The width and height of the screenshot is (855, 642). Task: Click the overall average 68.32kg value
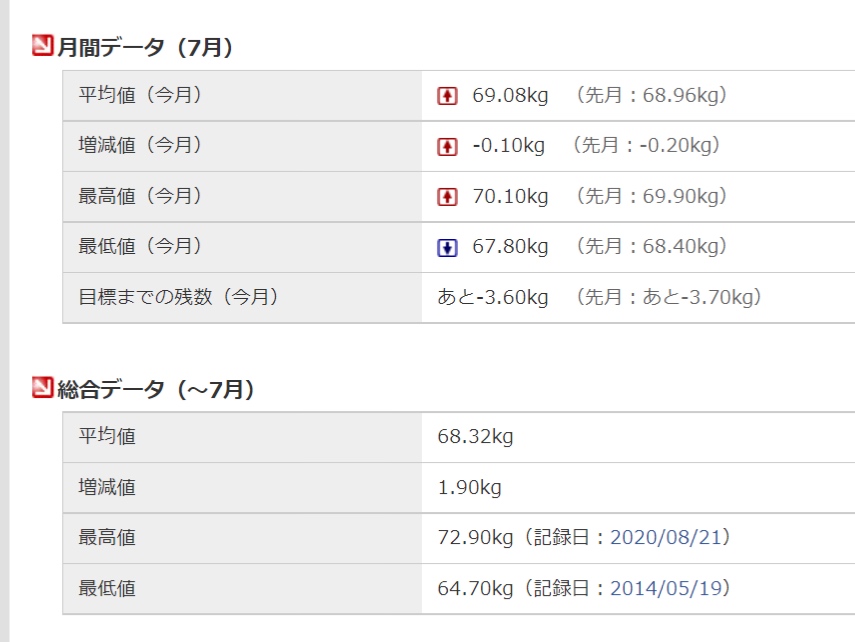(x=475, y=436)
